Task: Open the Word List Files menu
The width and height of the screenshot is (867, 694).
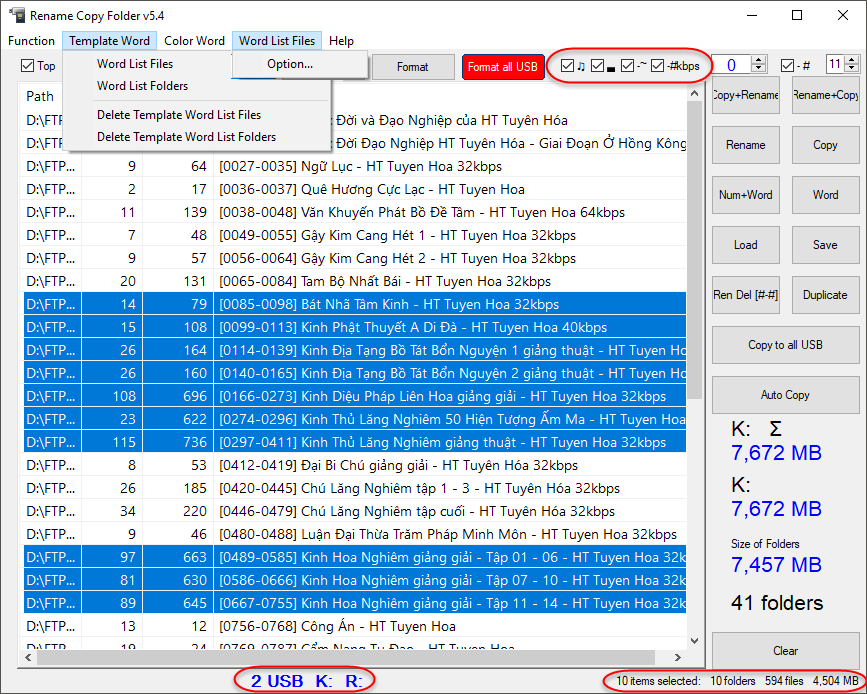Action: 276,41
